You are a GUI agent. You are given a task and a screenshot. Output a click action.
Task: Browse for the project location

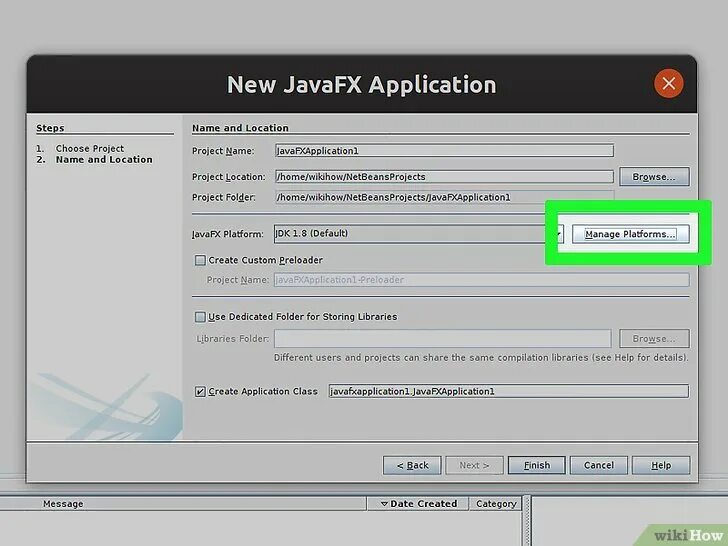pyautogui.click(x=654, y=177)
